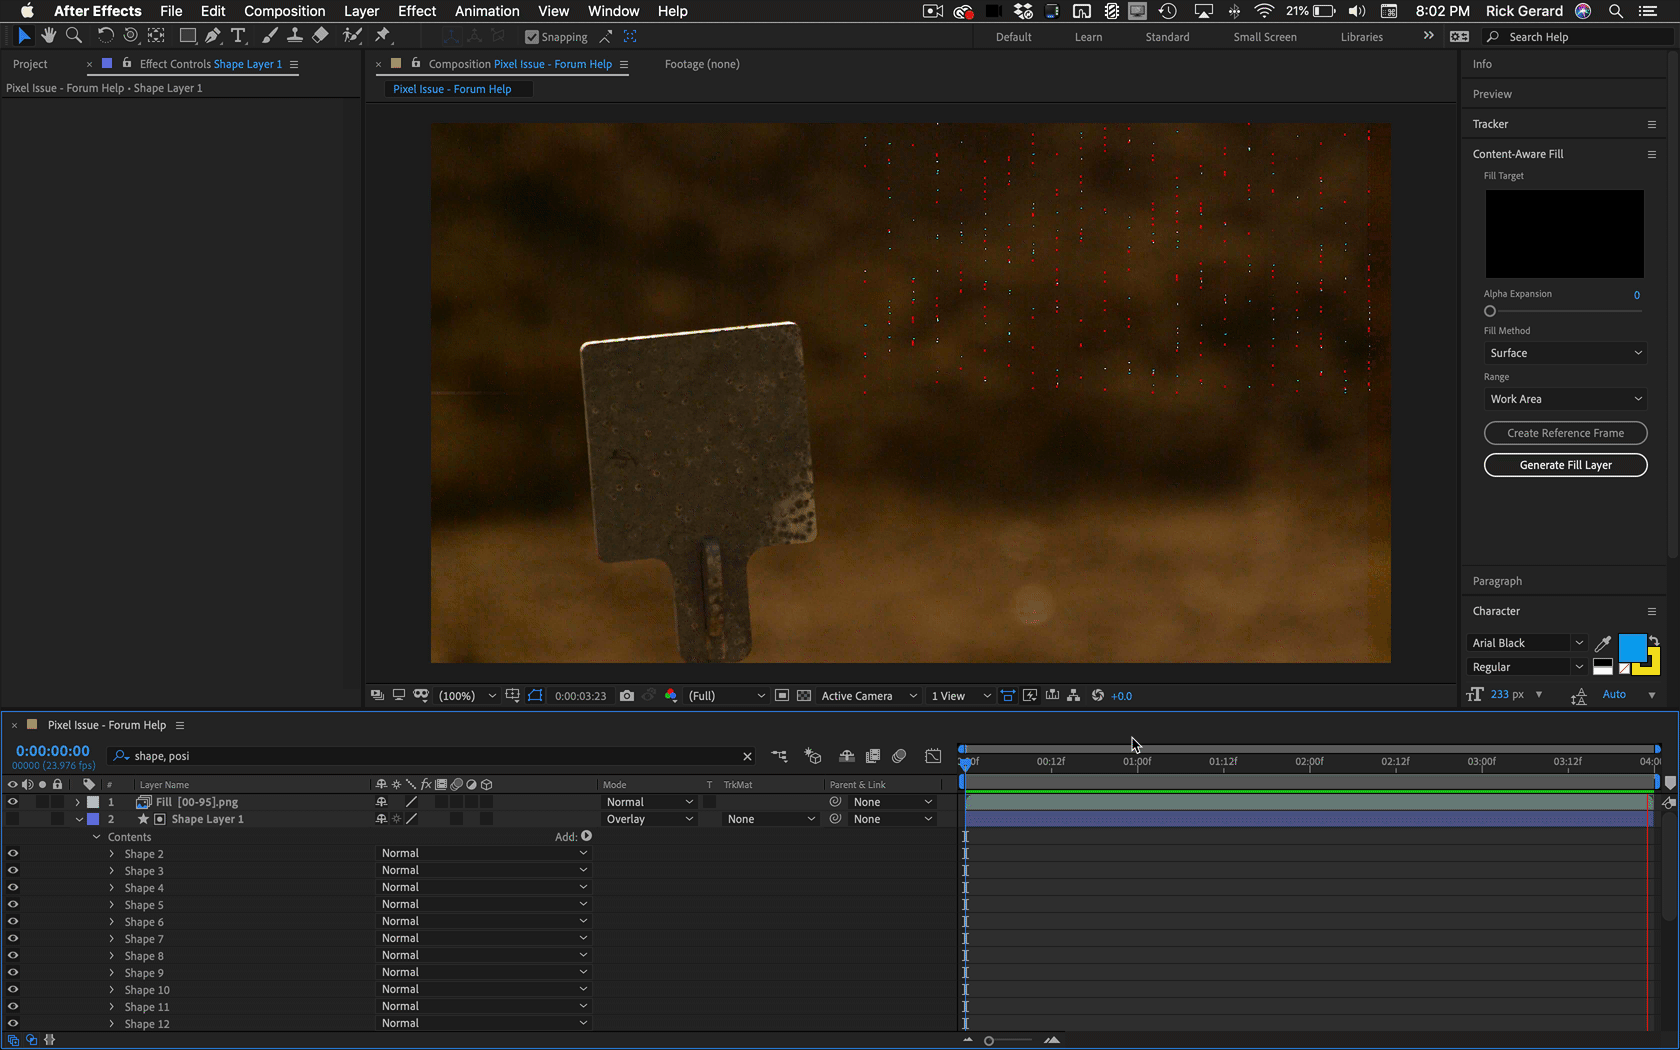The width and height of the screenshot is (1680, 1050).
Task: Open Shape Layer 1 blending mode dropdown
Action: tap(649, 819)
